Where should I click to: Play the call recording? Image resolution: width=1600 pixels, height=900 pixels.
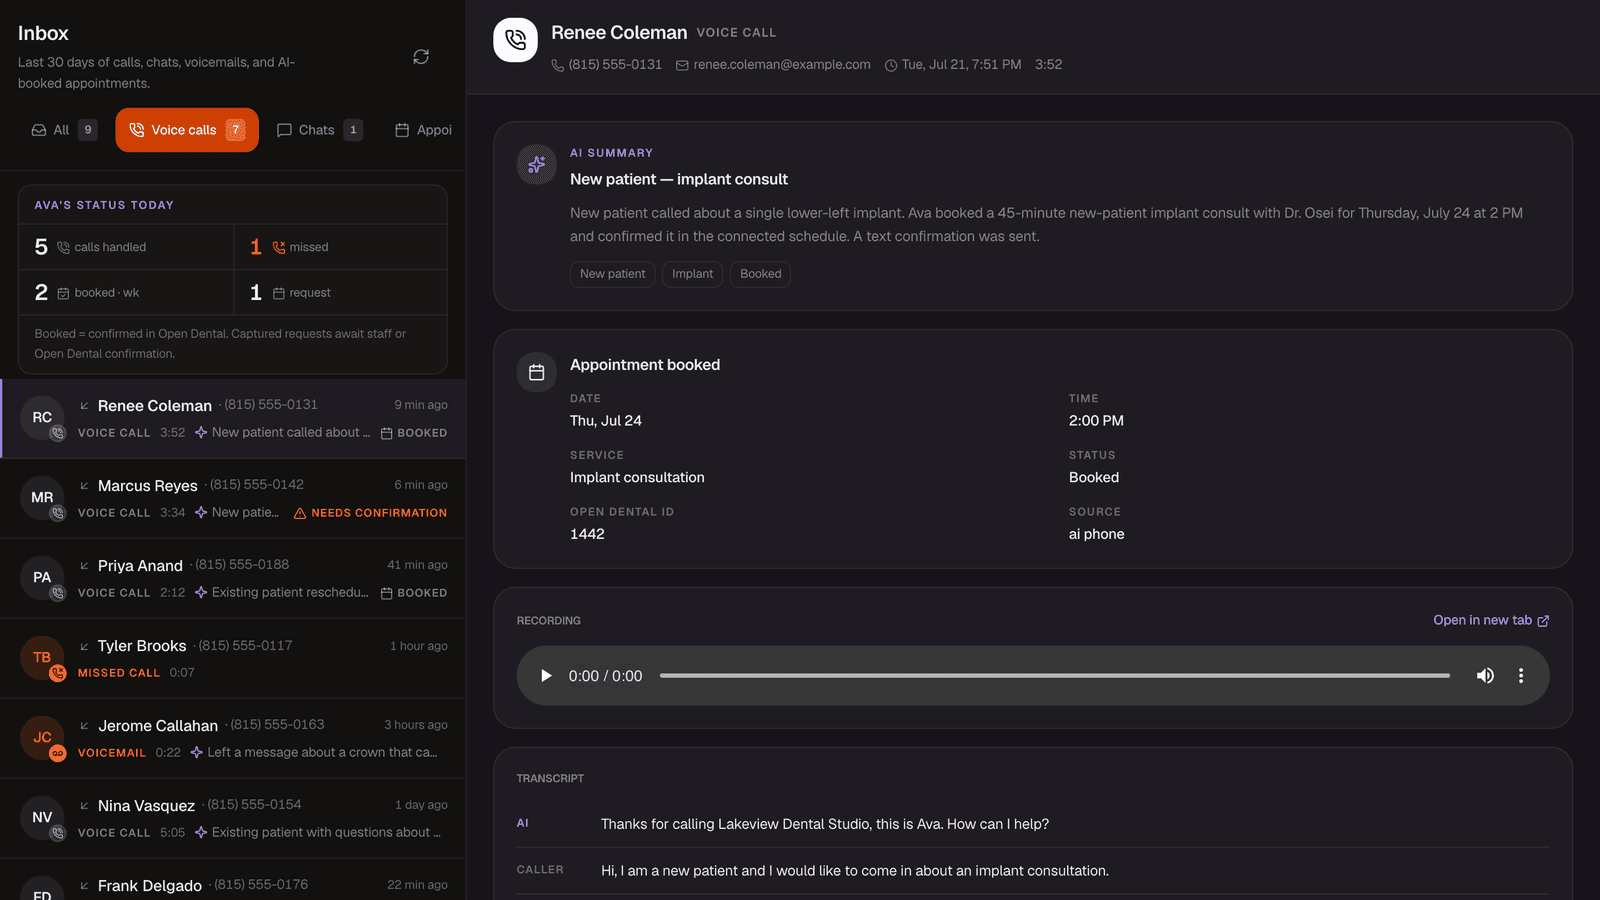click(x=546, y=676)
